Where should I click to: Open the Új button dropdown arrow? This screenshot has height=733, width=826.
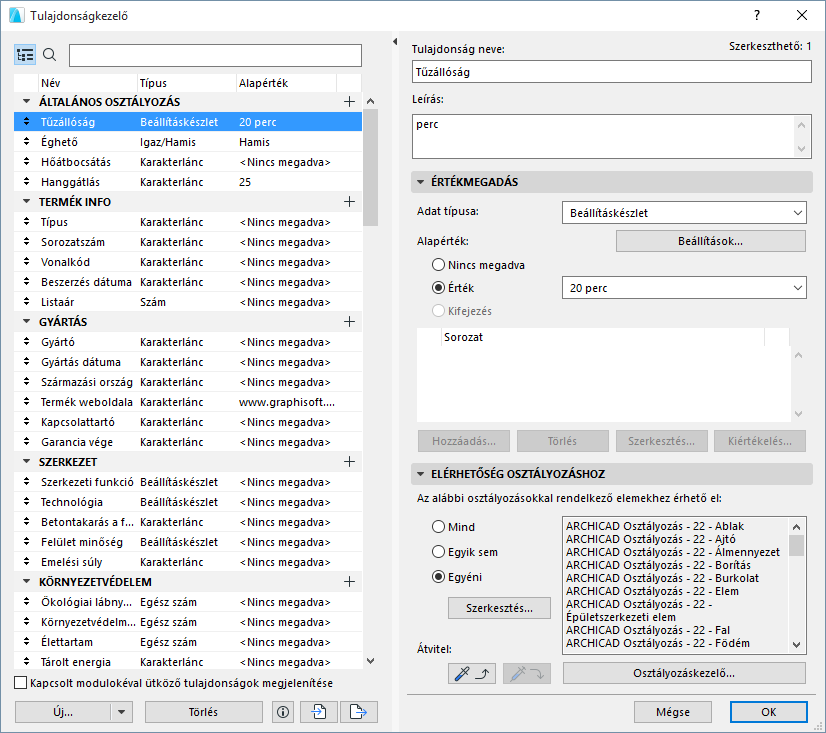tap(122, 712)
